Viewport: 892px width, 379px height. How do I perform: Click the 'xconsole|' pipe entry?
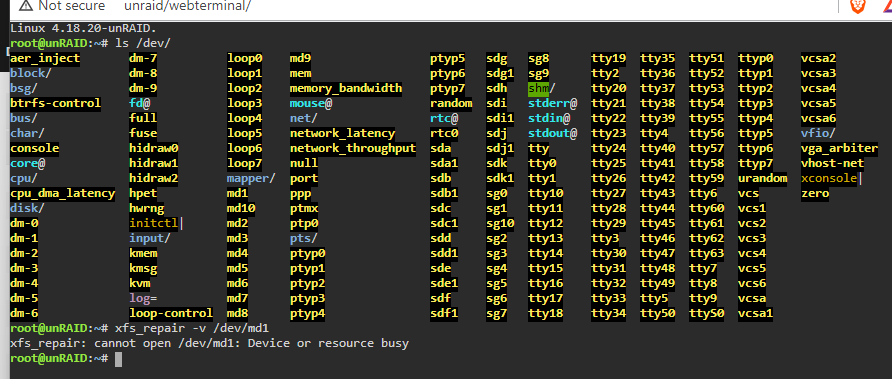click(x=832, y=178)
